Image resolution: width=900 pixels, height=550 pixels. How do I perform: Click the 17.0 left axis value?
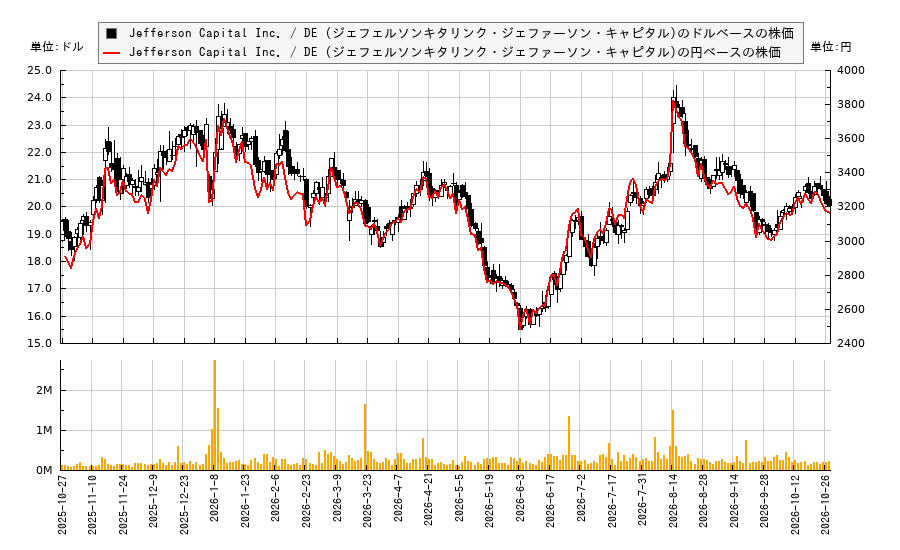[x=40, y=289]
